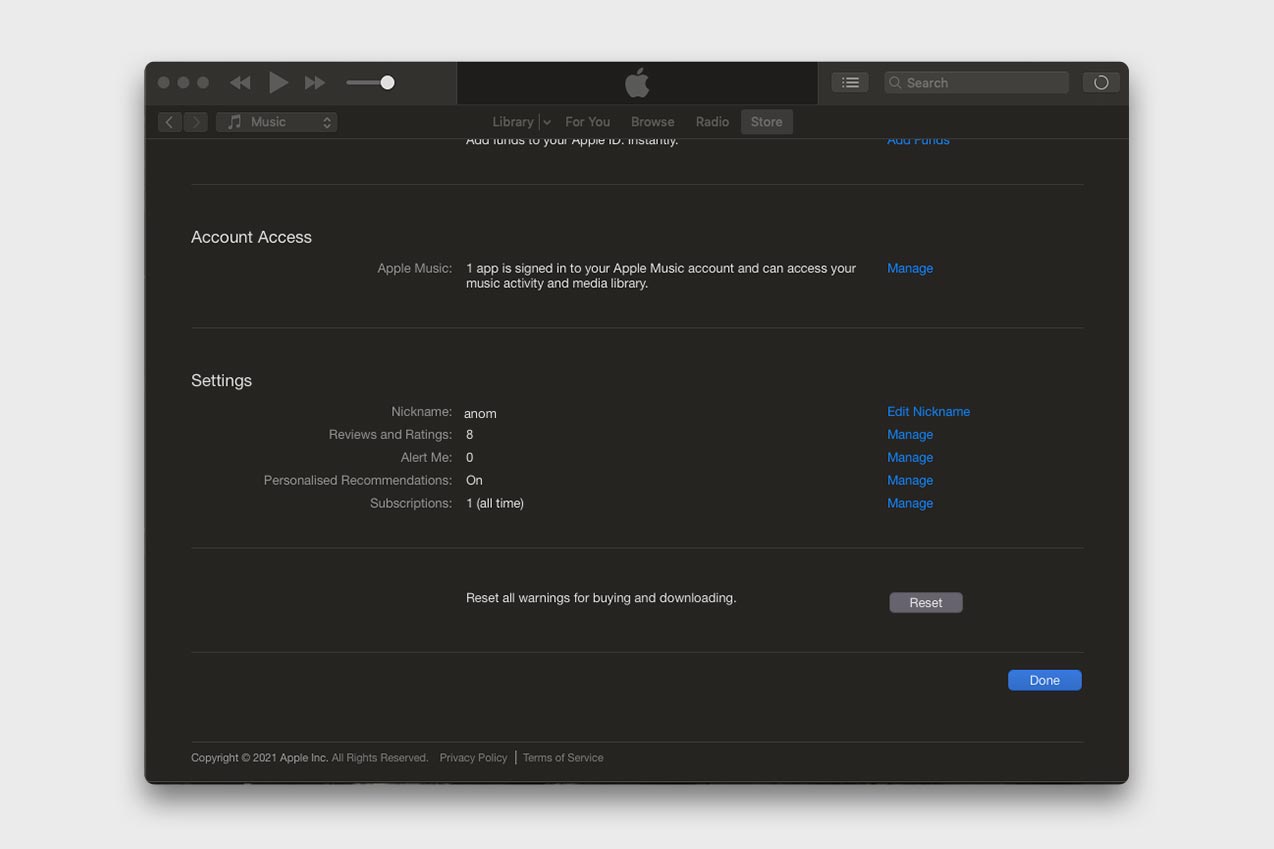This screenshot has height=849, width=1274.
Task: Click the Apple logo display
Action: click(637, 83)
